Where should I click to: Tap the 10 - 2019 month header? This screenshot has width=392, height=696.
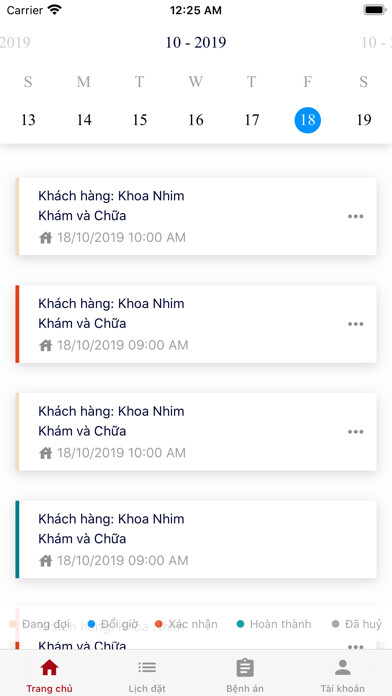pyautogui.click(x=196, y=43)
